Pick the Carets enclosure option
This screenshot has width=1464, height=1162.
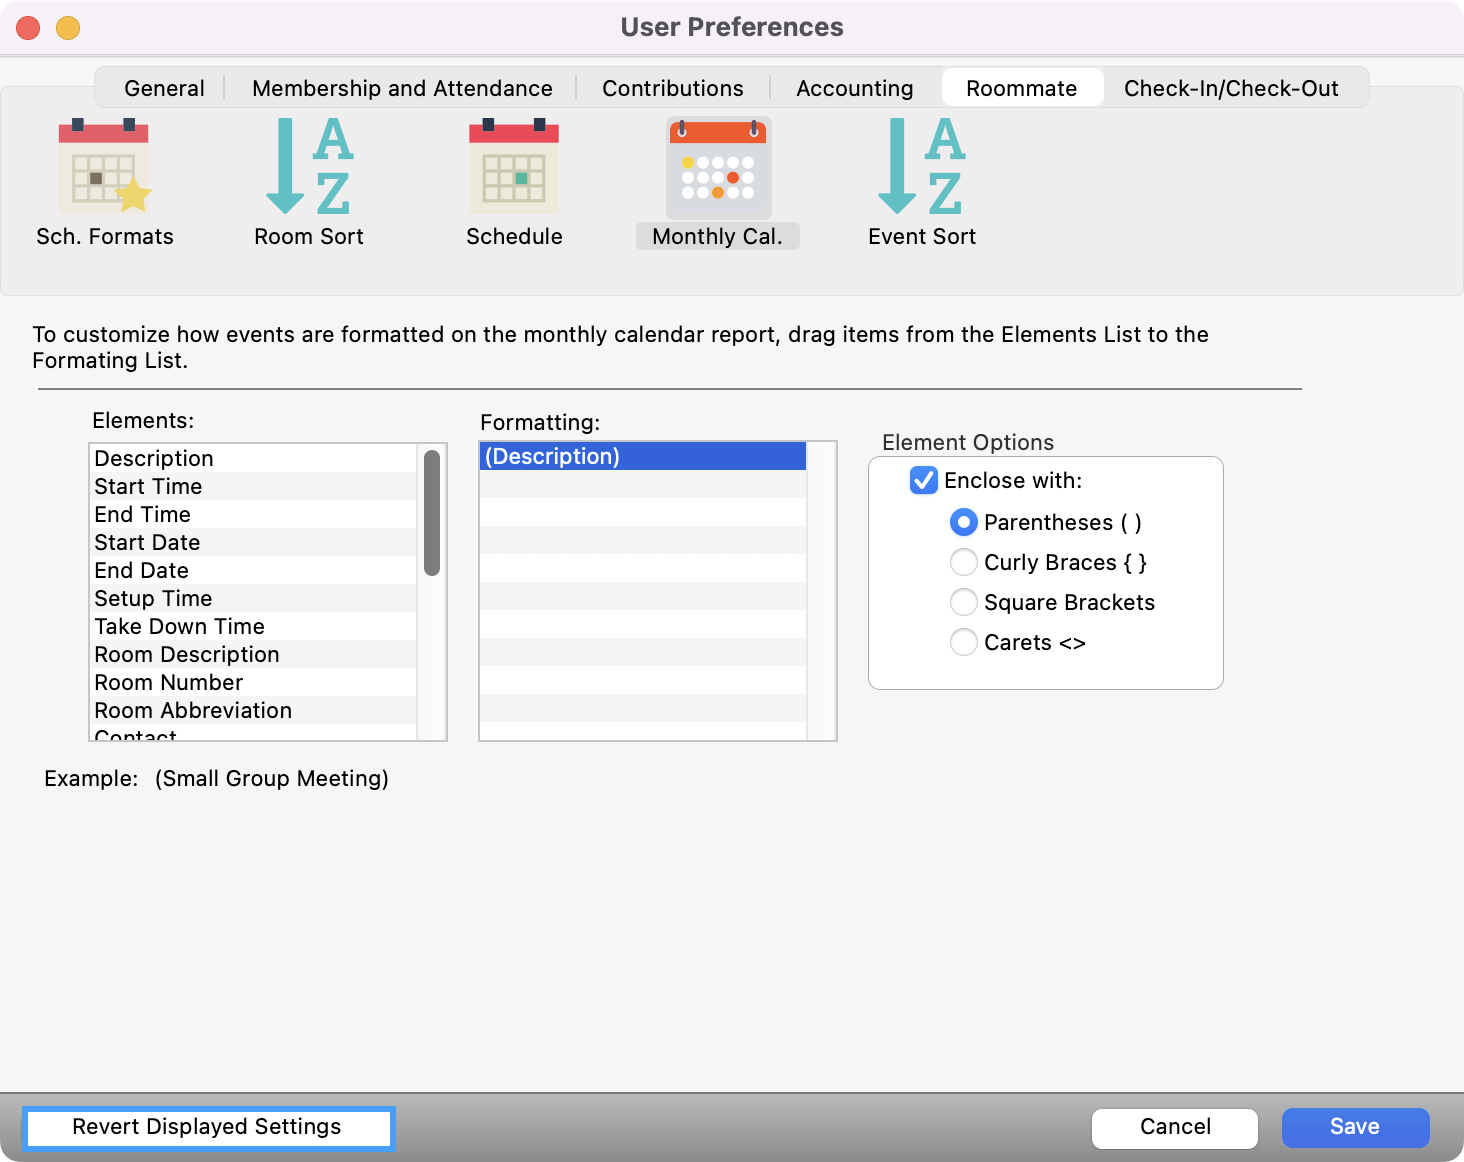click(x=963, y=642)
